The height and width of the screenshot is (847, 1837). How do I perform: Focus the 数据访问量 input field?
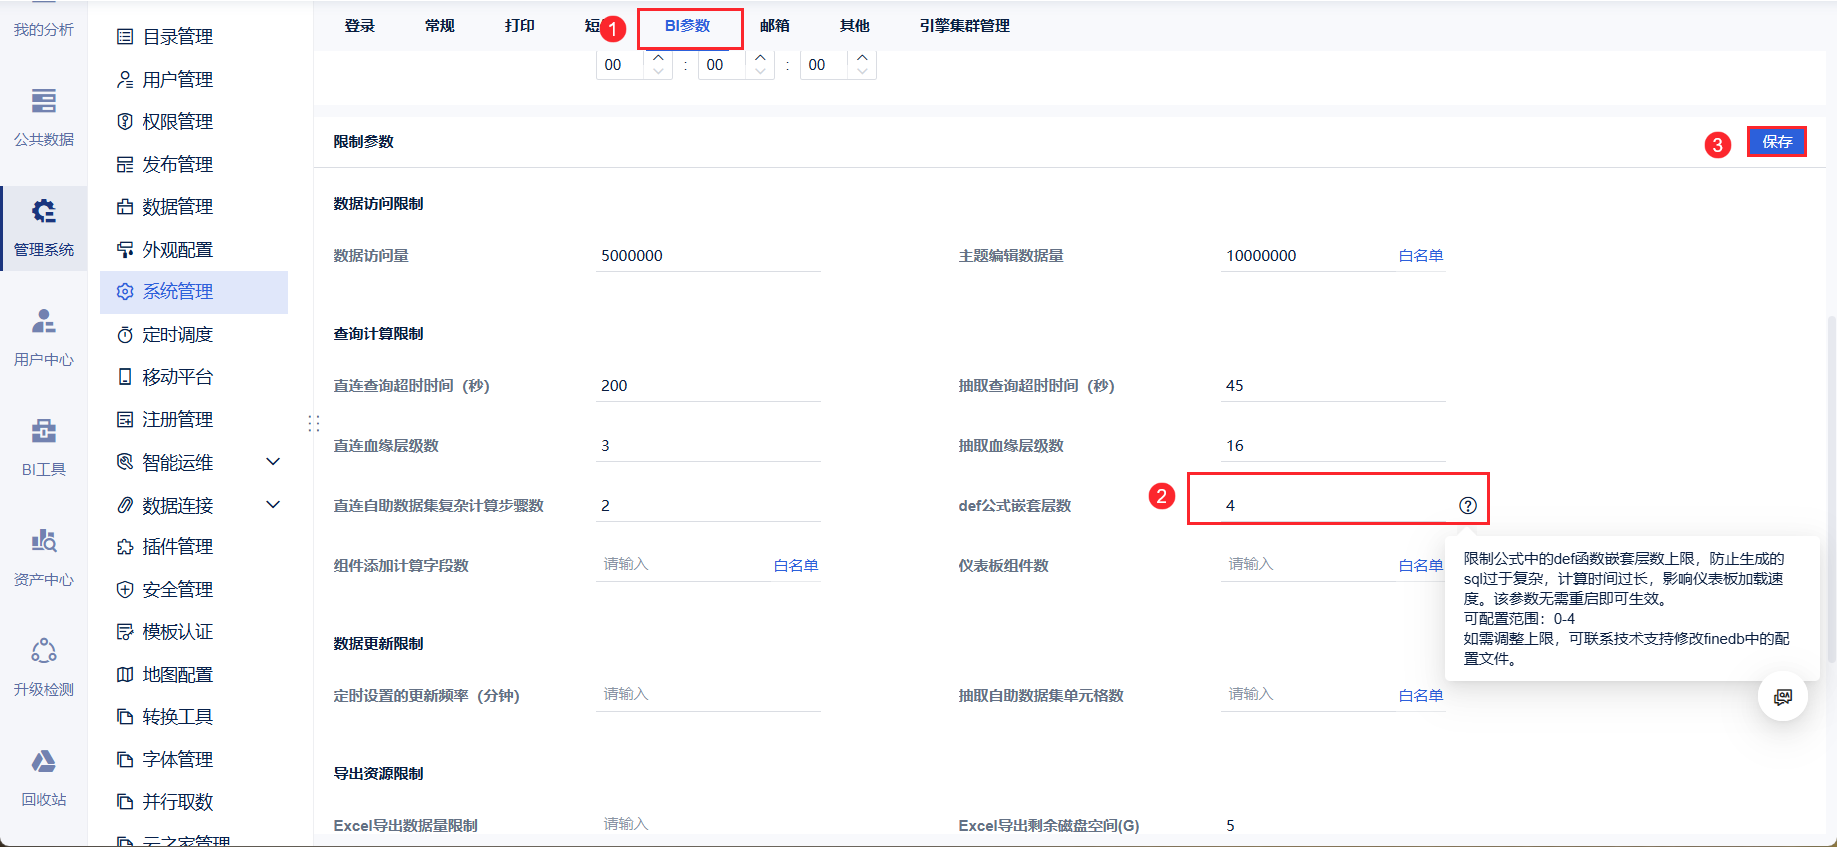coord(708,256)
